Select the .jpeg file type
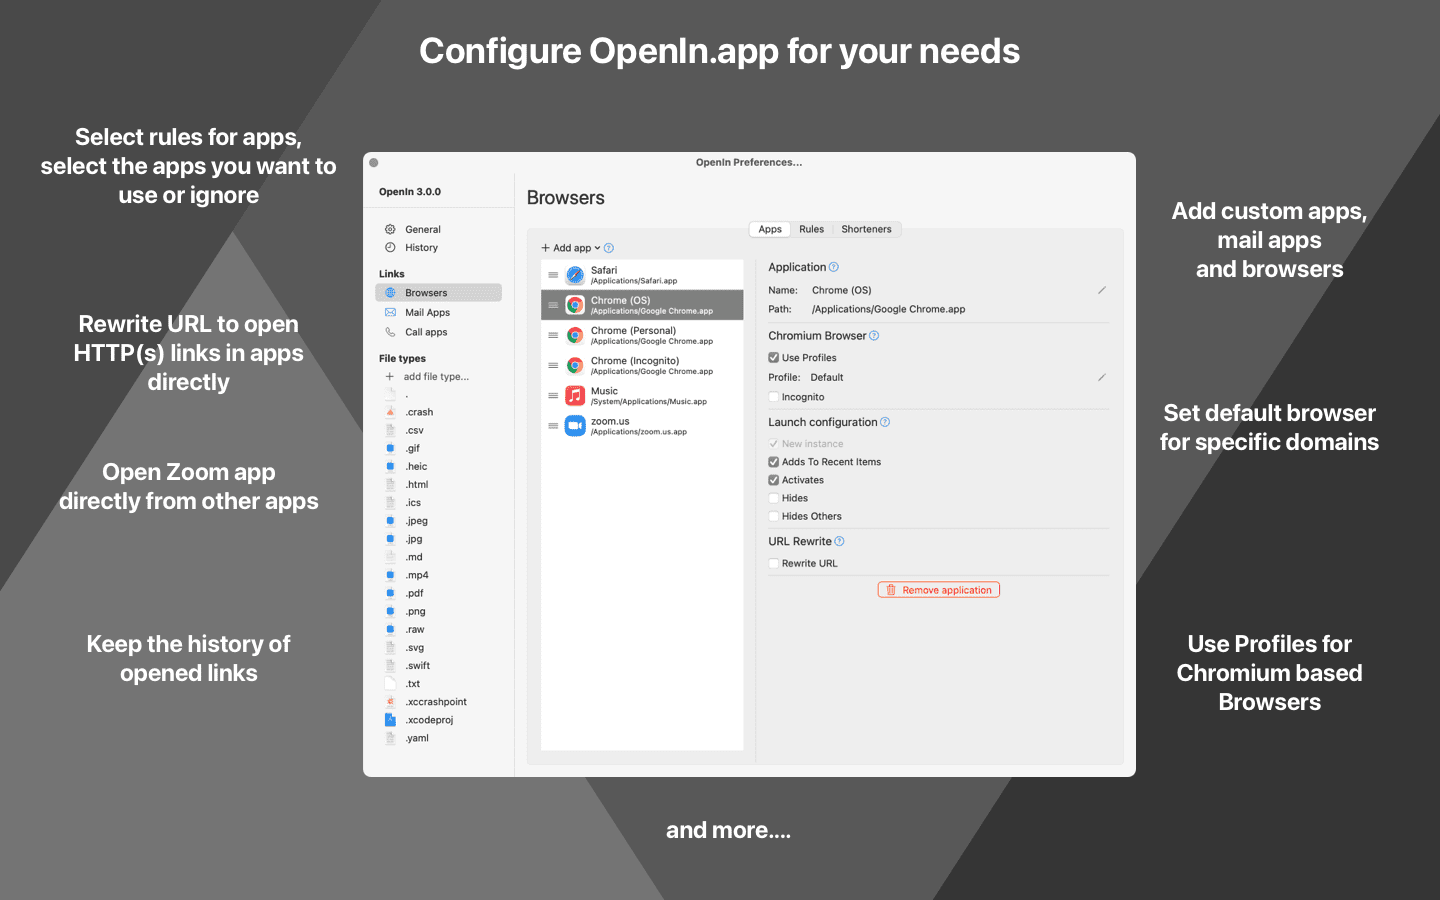 pyautogui.click(x=417, y=521)
